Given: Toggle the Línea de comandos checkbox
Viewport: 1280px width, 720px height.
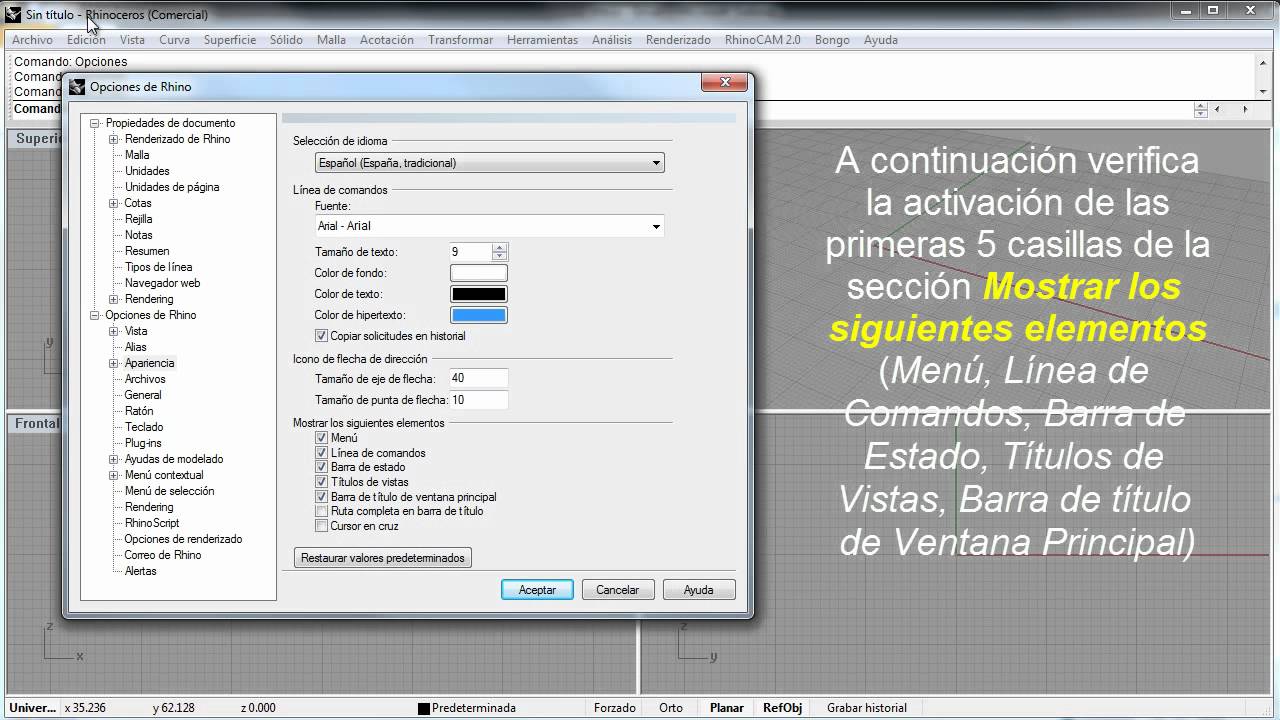Looking at the screenshot, I should click(x=321, y=453).
